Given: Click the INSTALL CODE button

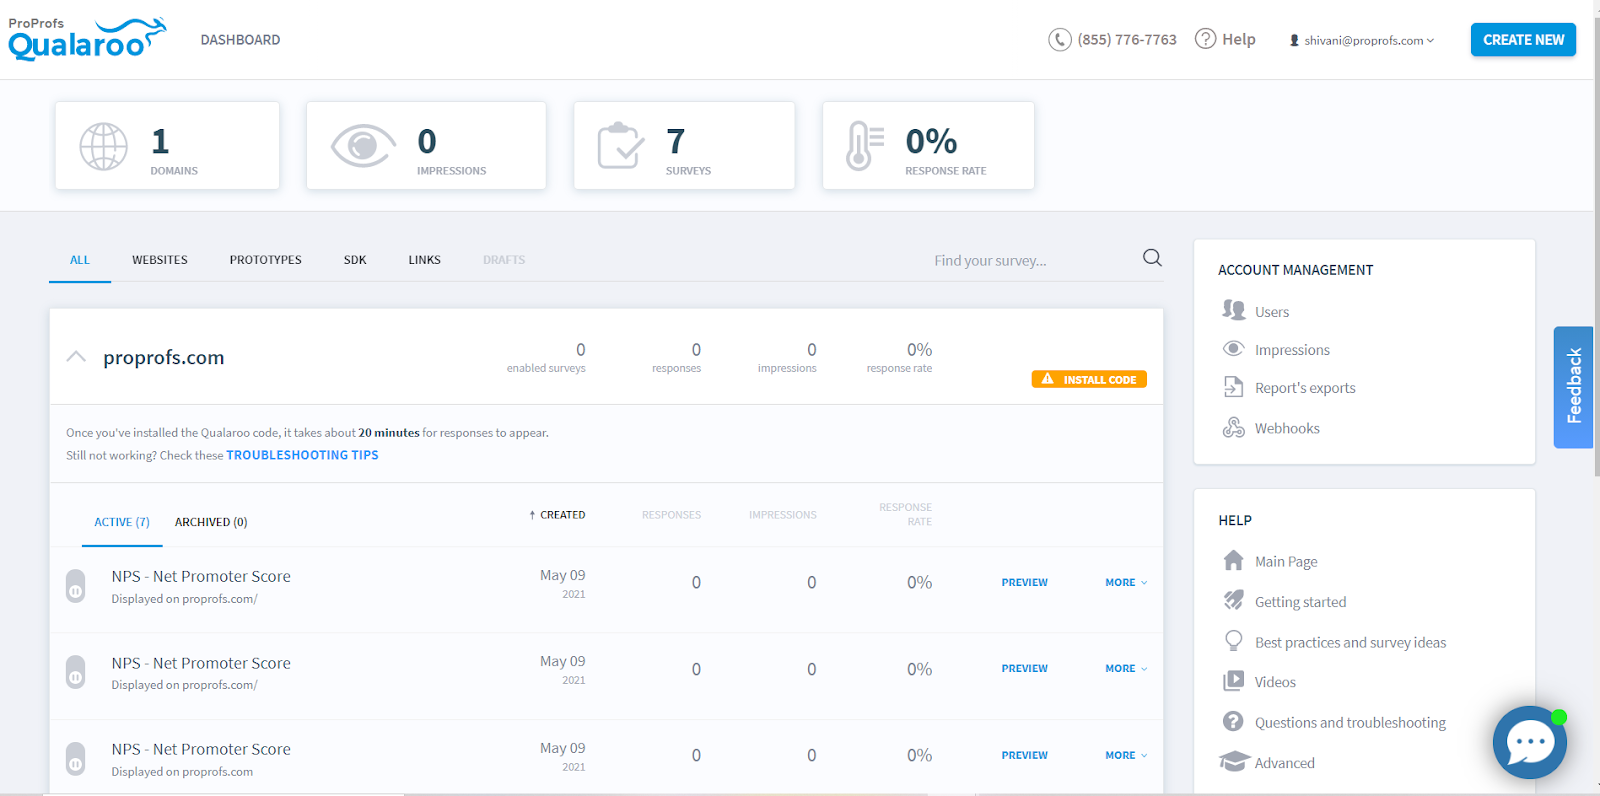Looking at the screenshot, I should [1089, 379].
